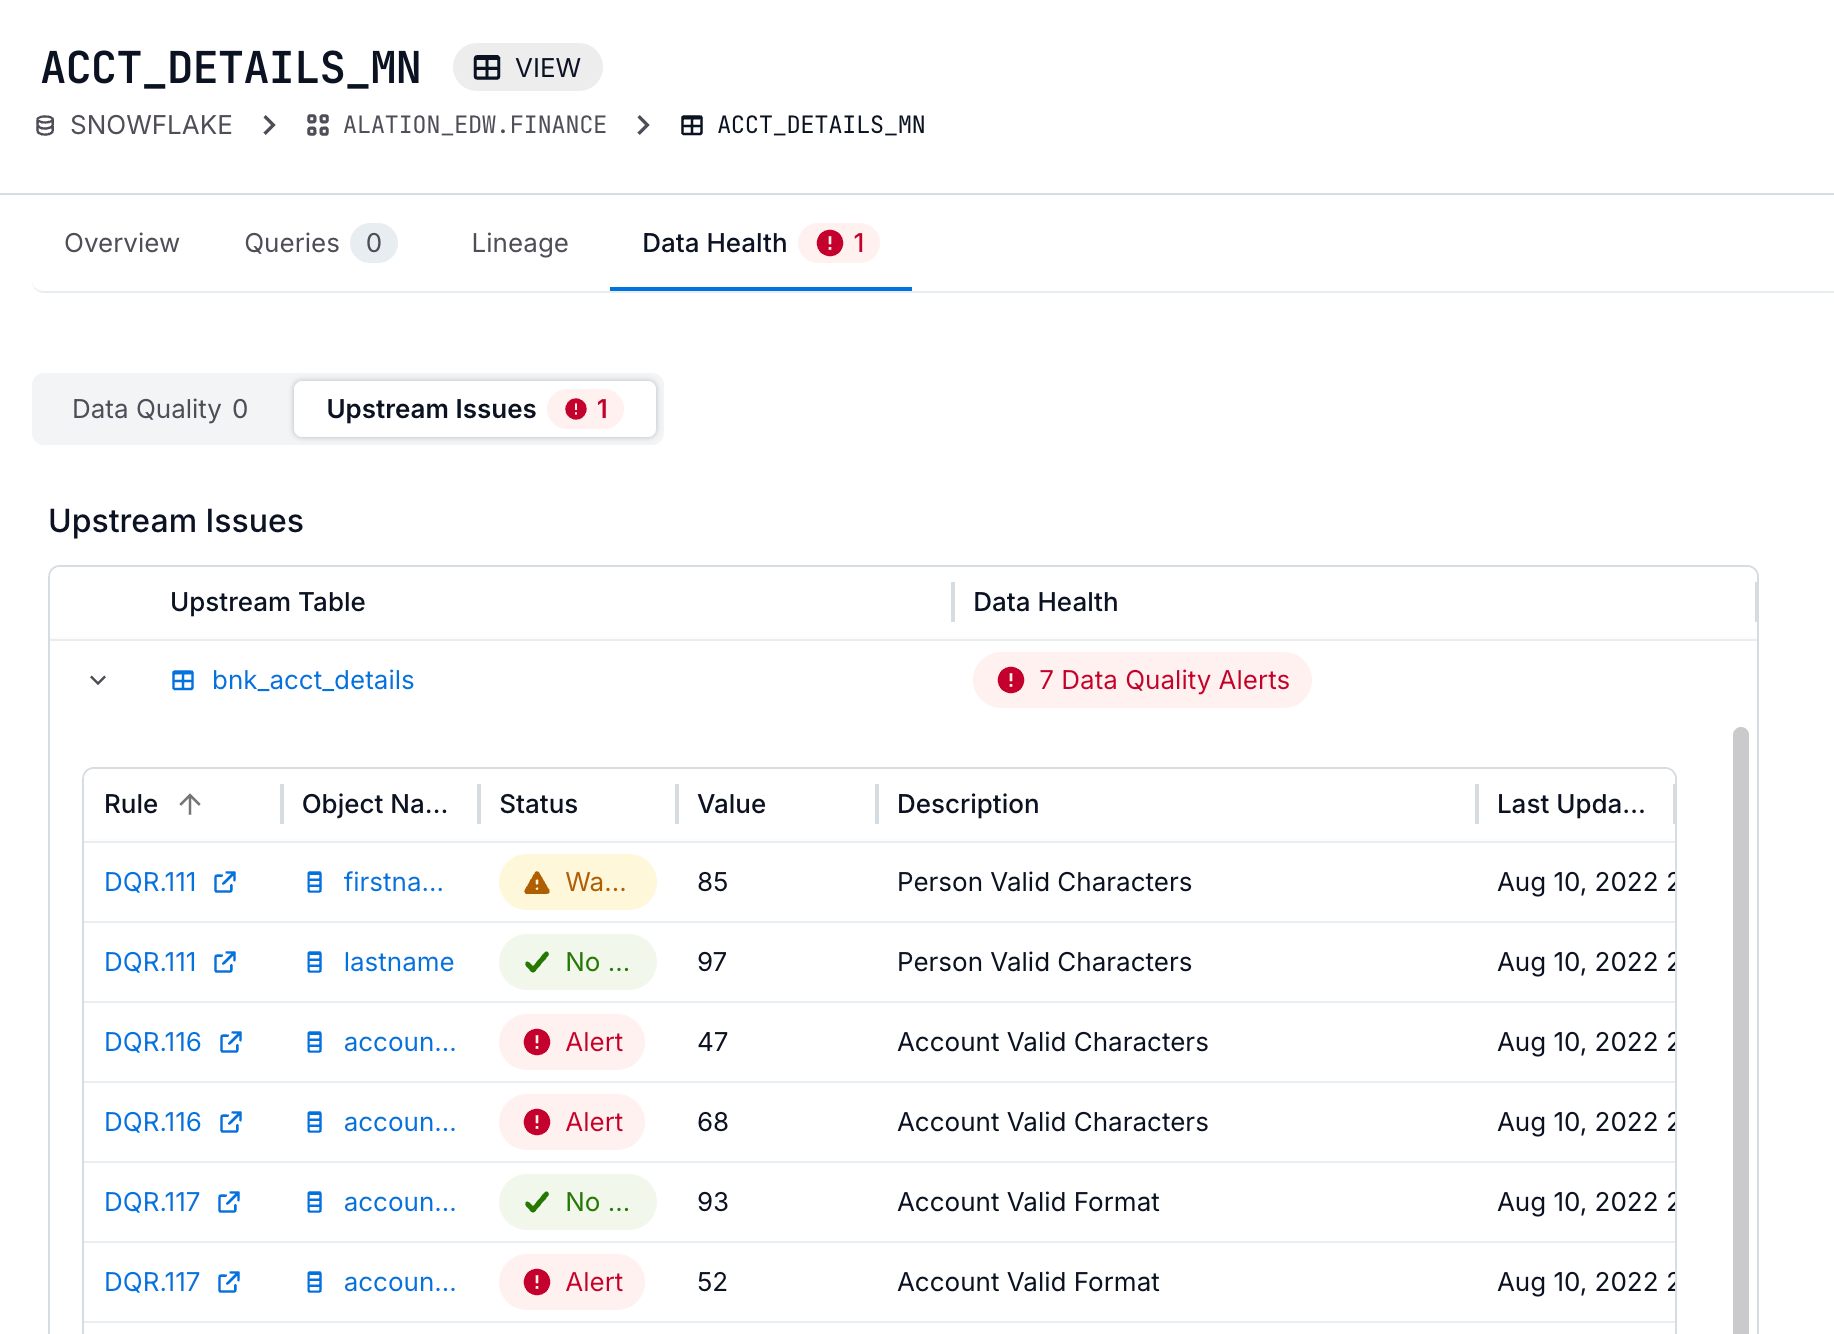The image size is (1834, 1334).
Task: Click the schema icon beside ALATION_EDW.FINANCE
Action: [318, 124]
